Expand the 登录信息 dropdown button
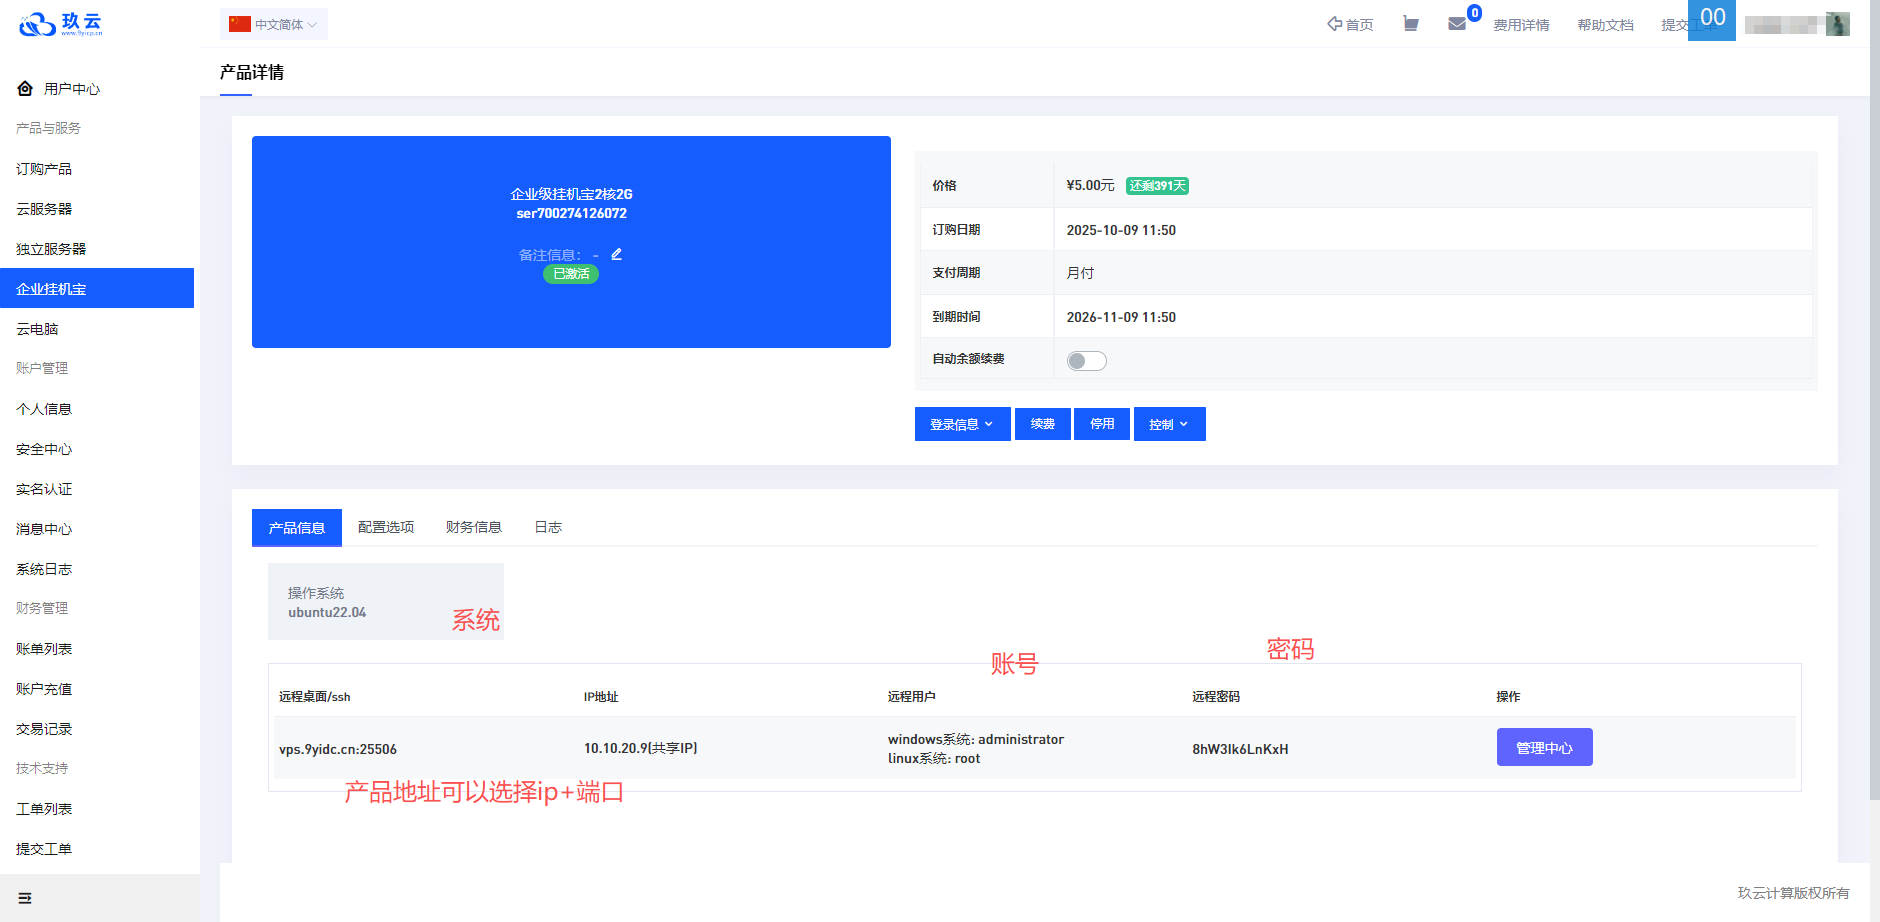Viewport: 1880px width, 922px height. tap(962, 424)
